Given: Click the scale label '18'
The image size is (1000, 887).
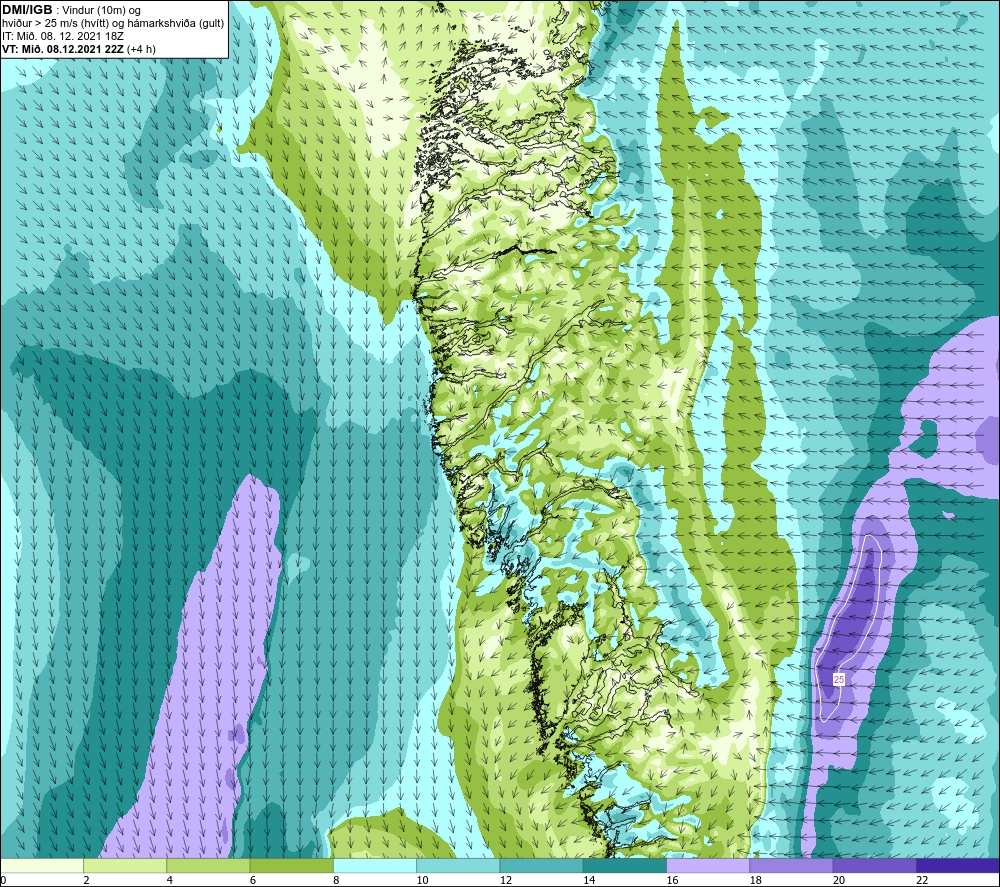Looking at the screenshot, I should click(x=755, y=880).
